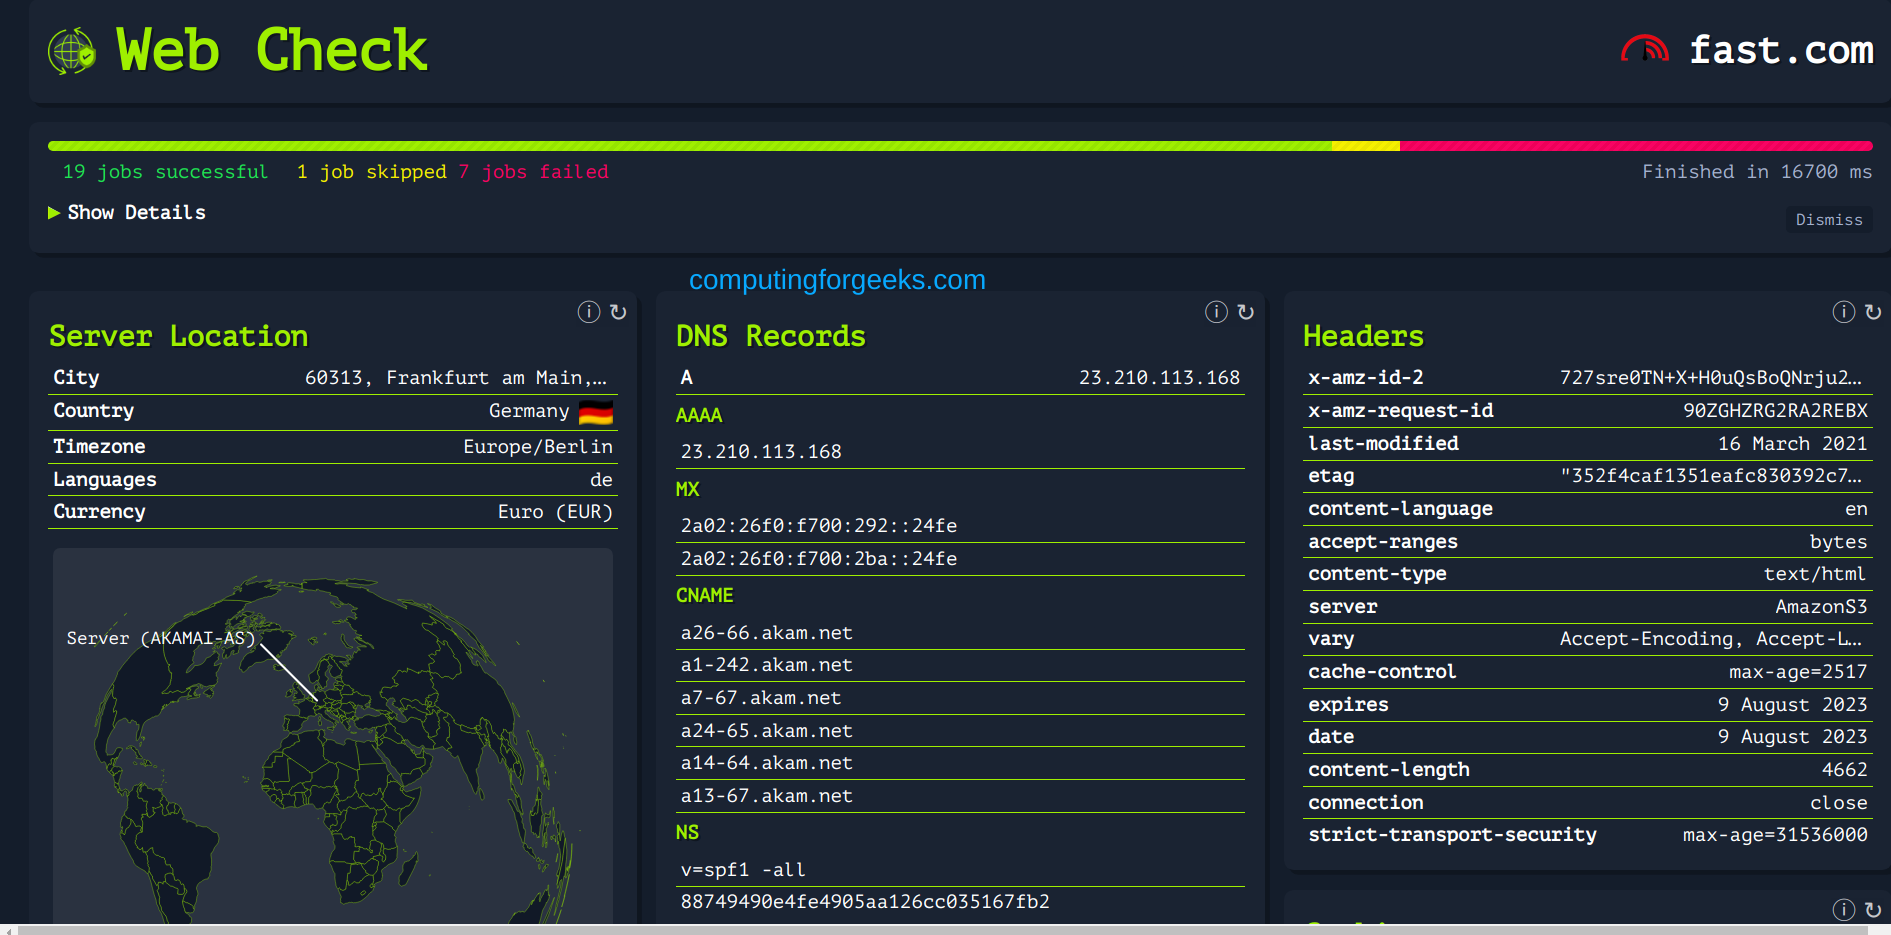Click the colored job progress bar
The width and height of the screenshot is (1891, 935).
[960, 145]
